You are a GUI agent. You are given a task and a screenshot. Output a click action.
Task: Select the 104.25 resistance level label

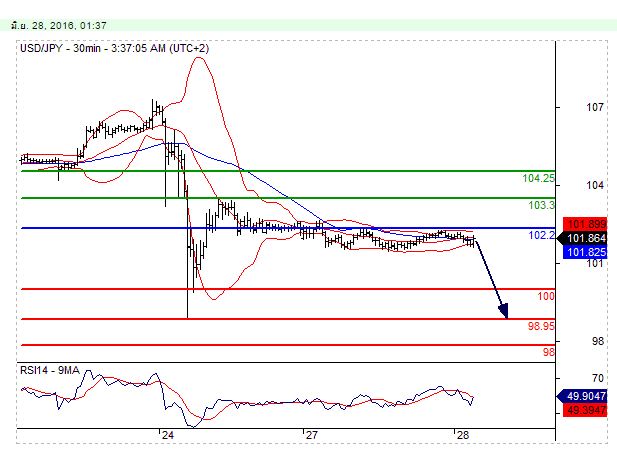pyautogui.click(x=538, y=178)
